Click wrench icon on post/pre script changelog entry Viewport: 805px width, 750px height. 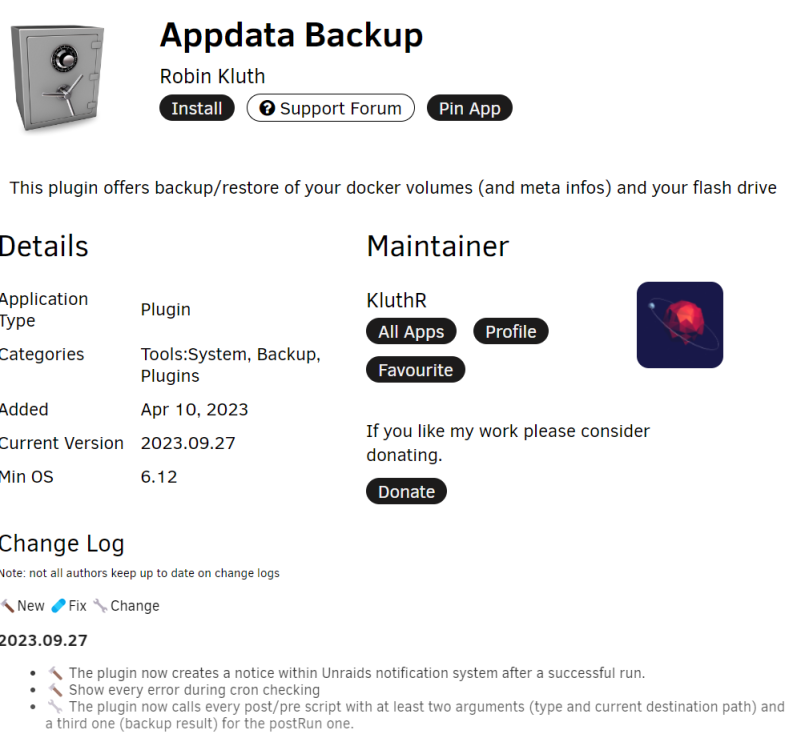click(55, 707)
